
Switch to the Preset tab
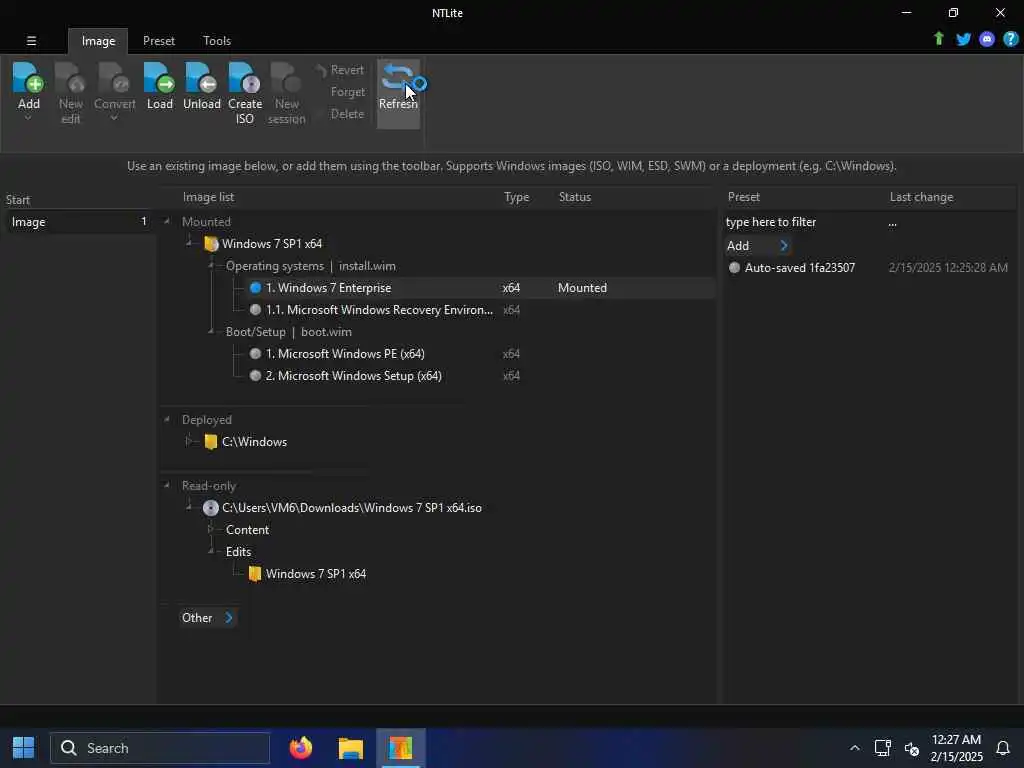tap(159, 40)
